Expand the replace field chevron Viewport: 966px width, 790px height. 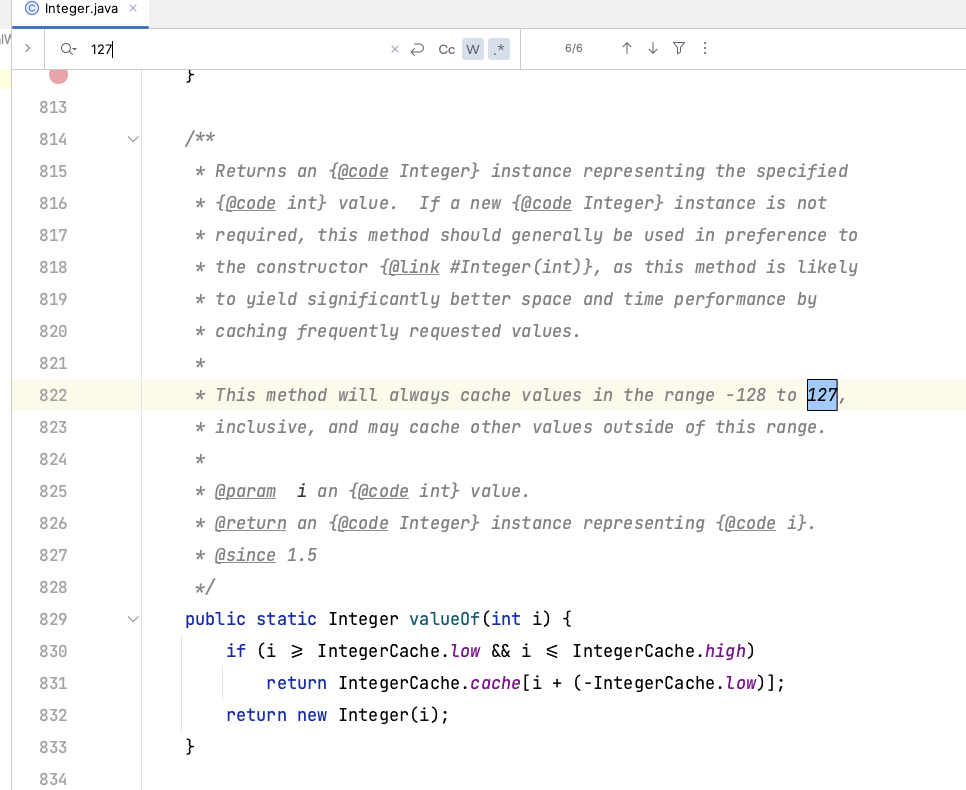click(27, 48)
